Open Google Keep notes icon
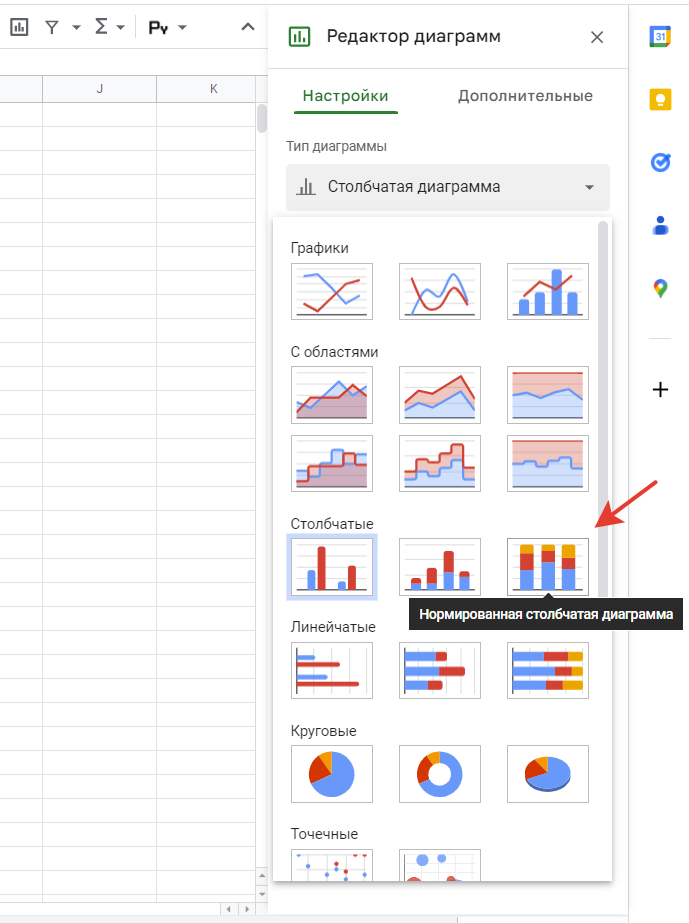 pyautogui.click(x=660, y=99)
